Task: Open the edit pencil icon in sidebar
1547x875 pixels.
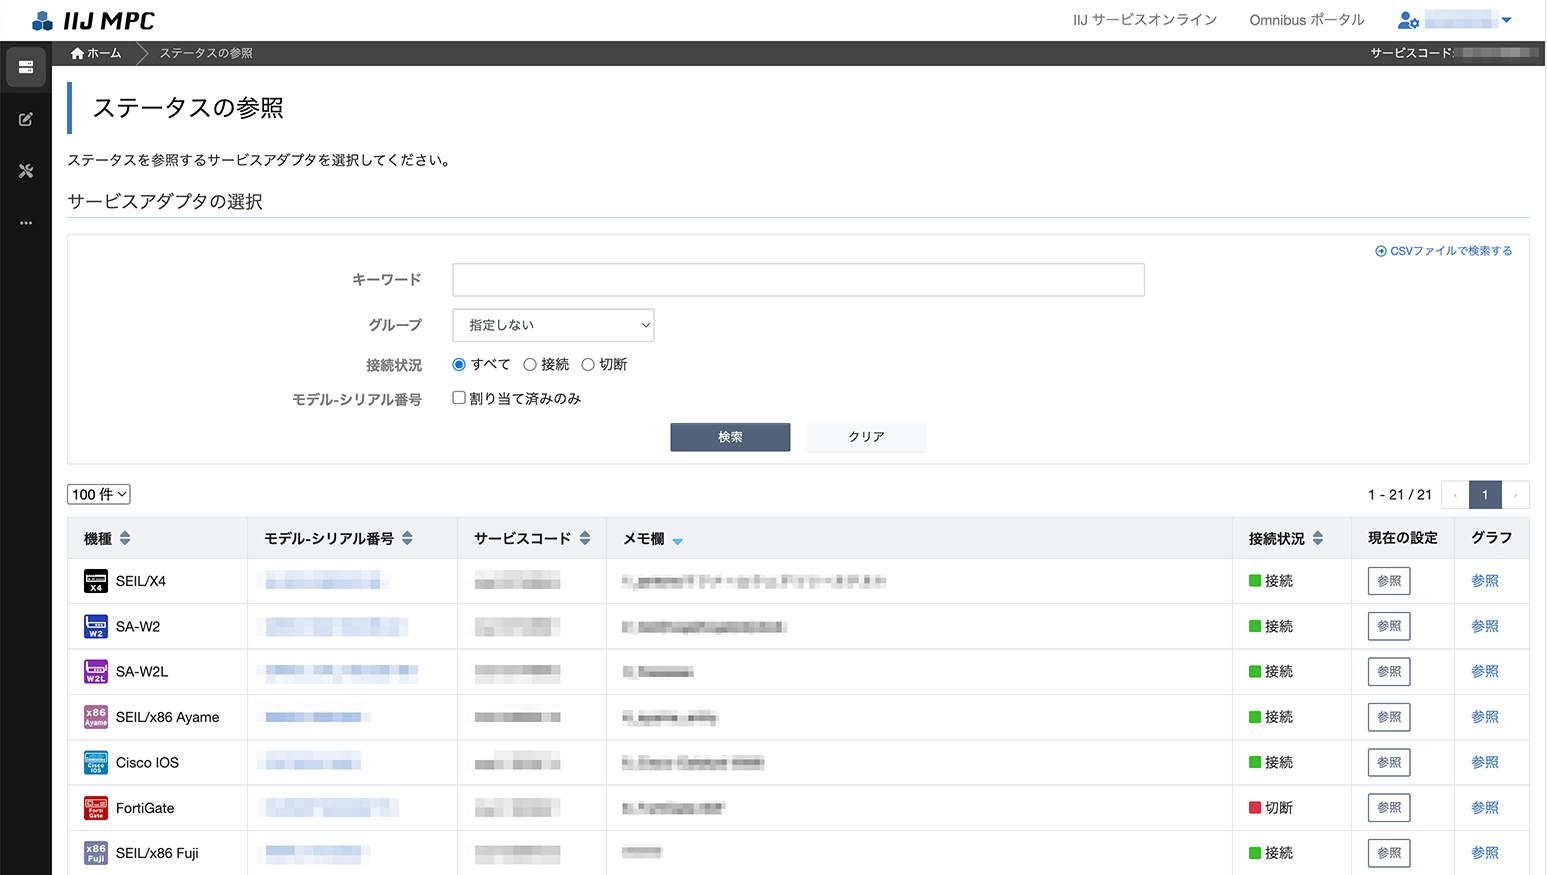Action: [x=26, y=119]
